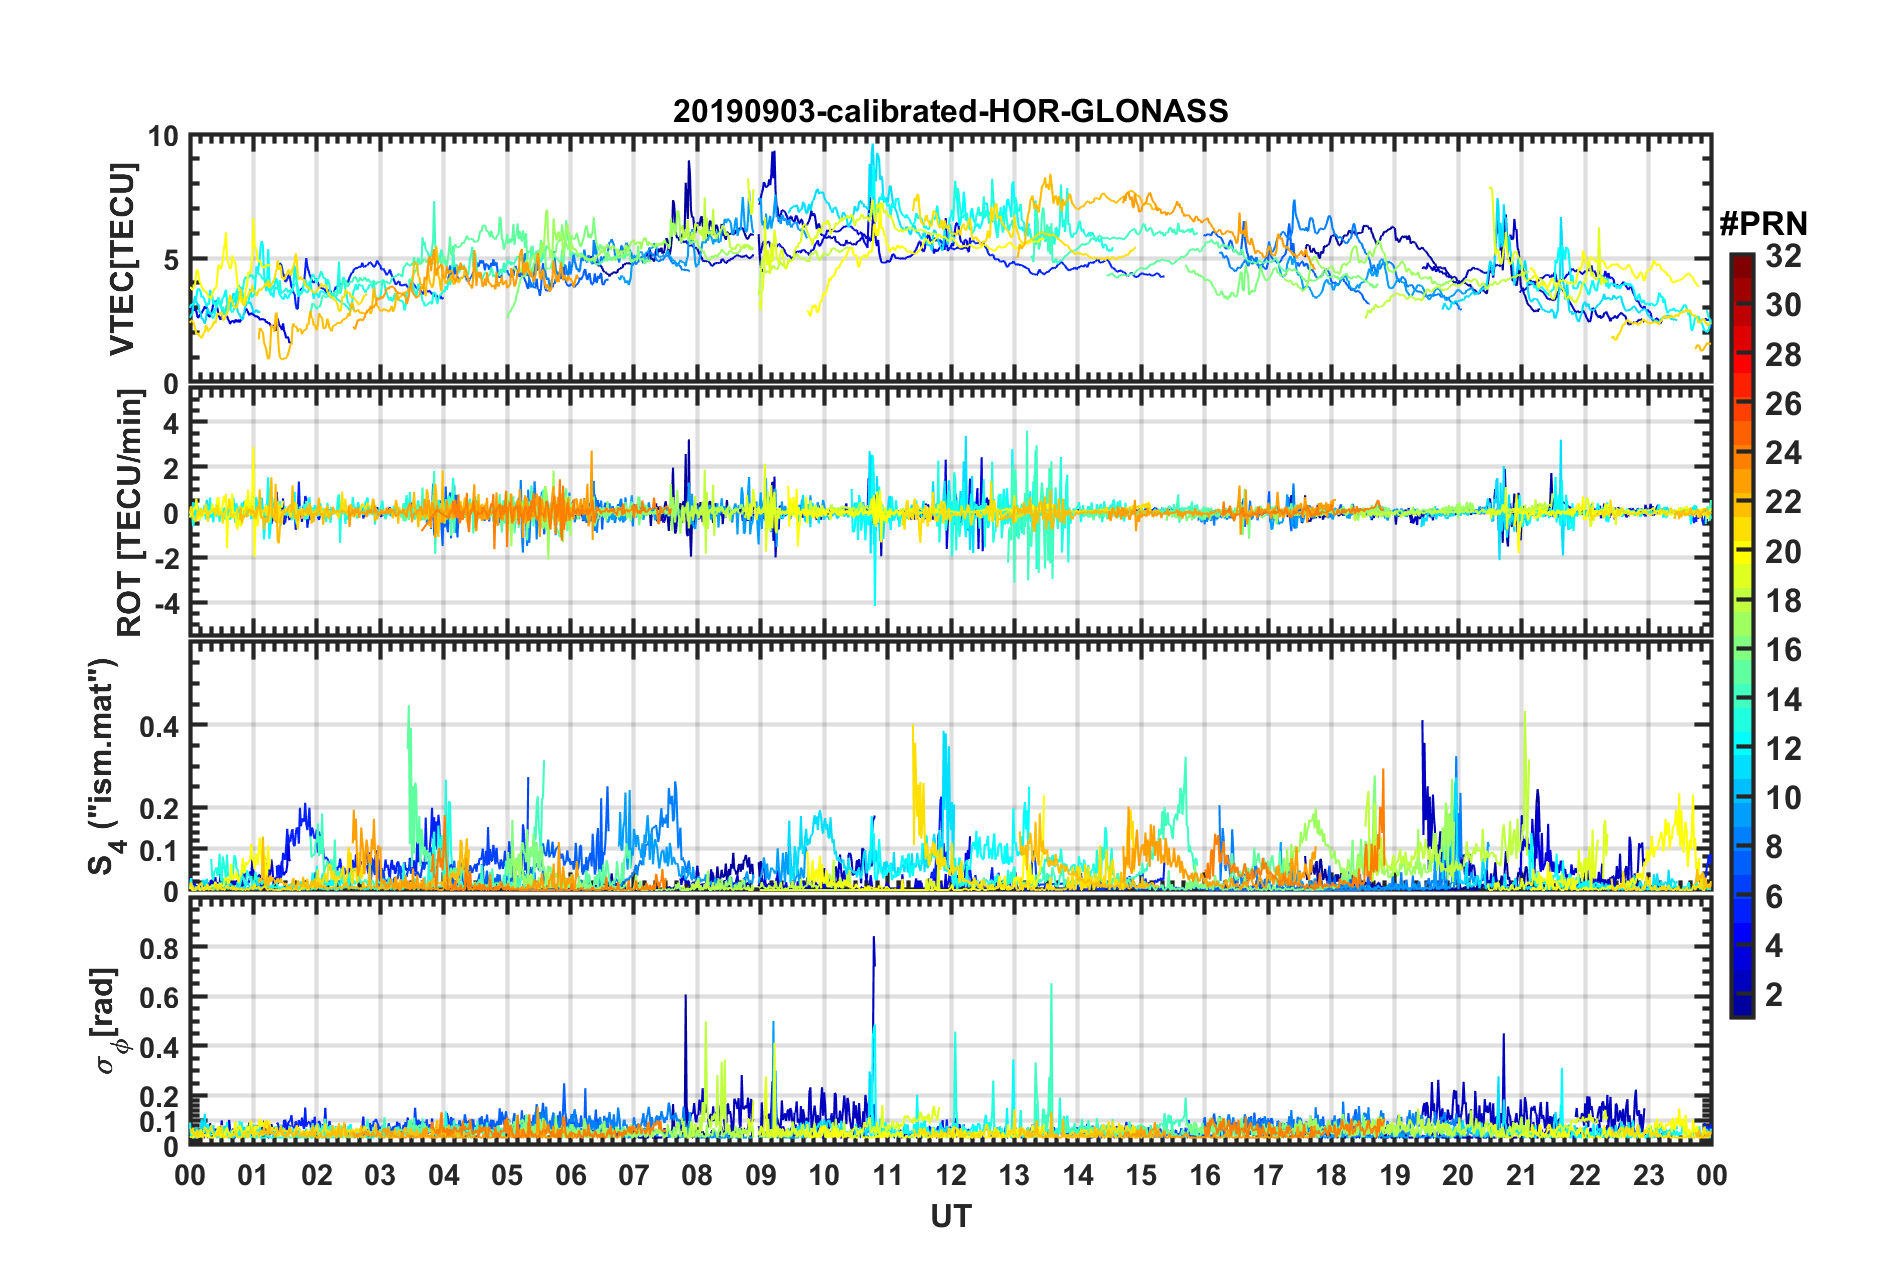Select the 30 label on the PRN colorbar
Viewport: 1902px width, 1272px height.
coord(1783,305)
